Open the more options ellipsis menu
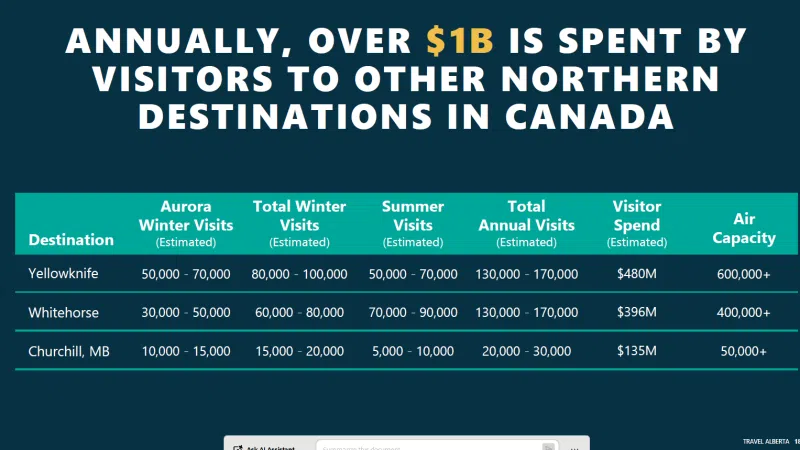The width and height of the screenshot is (800, 450). pos(575,446)
